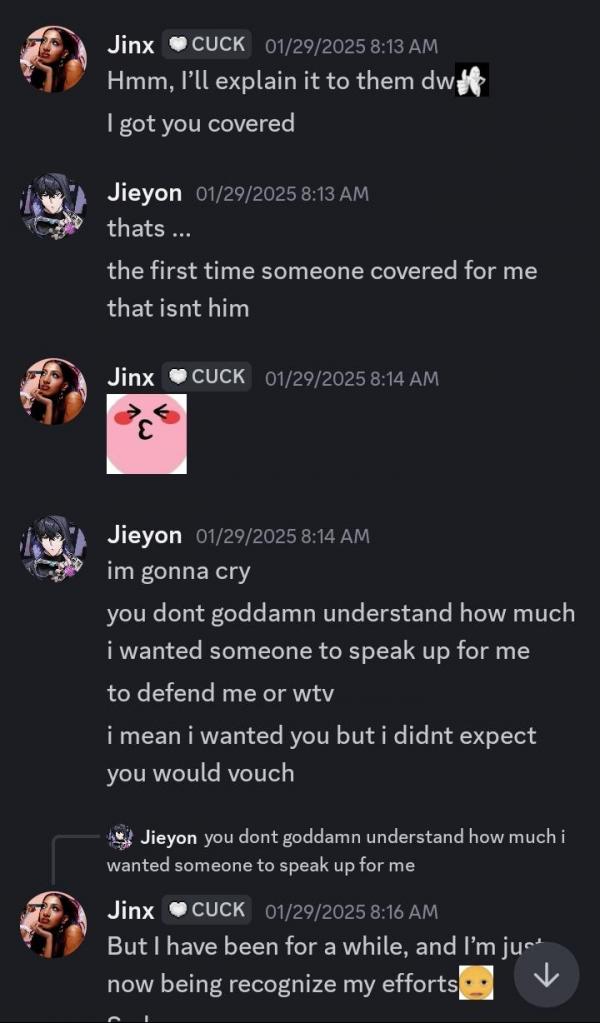
Task: Open Jinx's avatar on the first message
Action: (53, 59)
